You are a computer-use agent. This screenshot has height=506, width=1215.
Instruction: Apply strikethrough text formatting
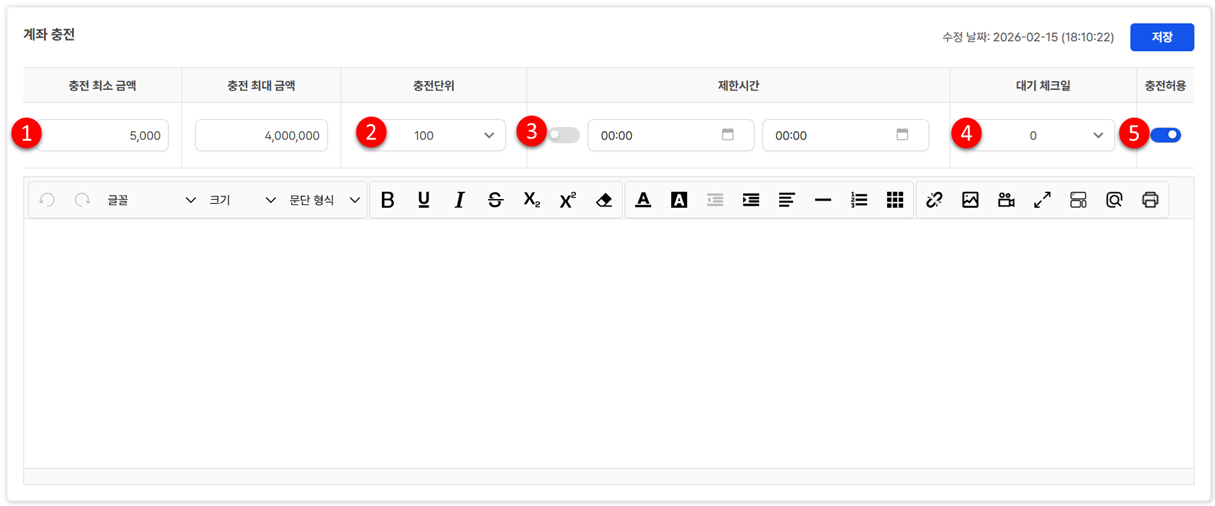click(x=495, y=200)
